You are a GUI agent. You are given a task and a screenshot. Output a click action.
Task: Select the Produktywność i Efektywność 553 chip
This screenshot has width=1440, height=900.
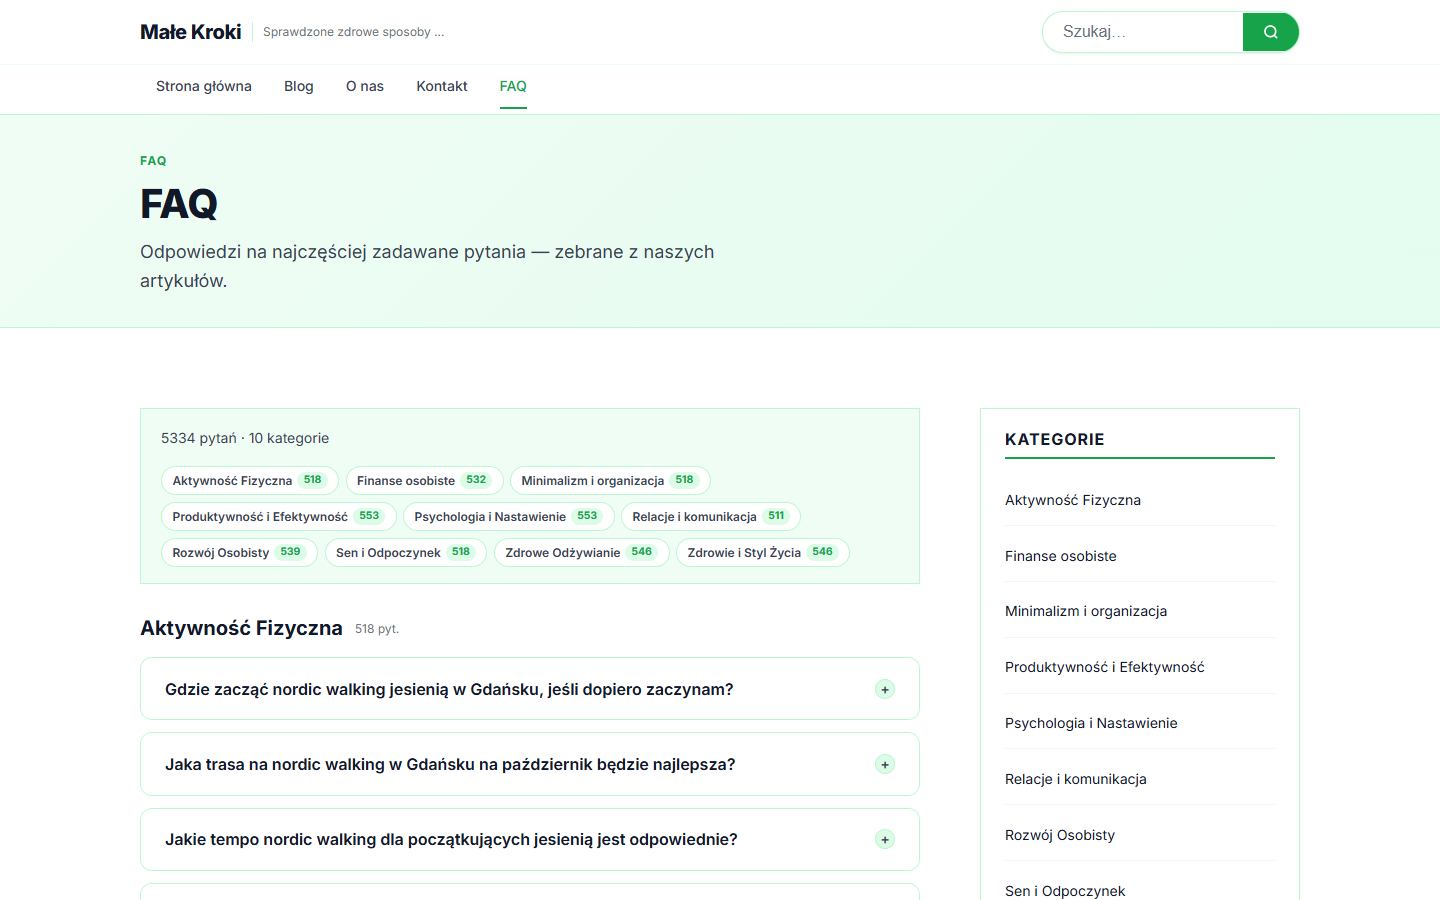pos(279,517)
